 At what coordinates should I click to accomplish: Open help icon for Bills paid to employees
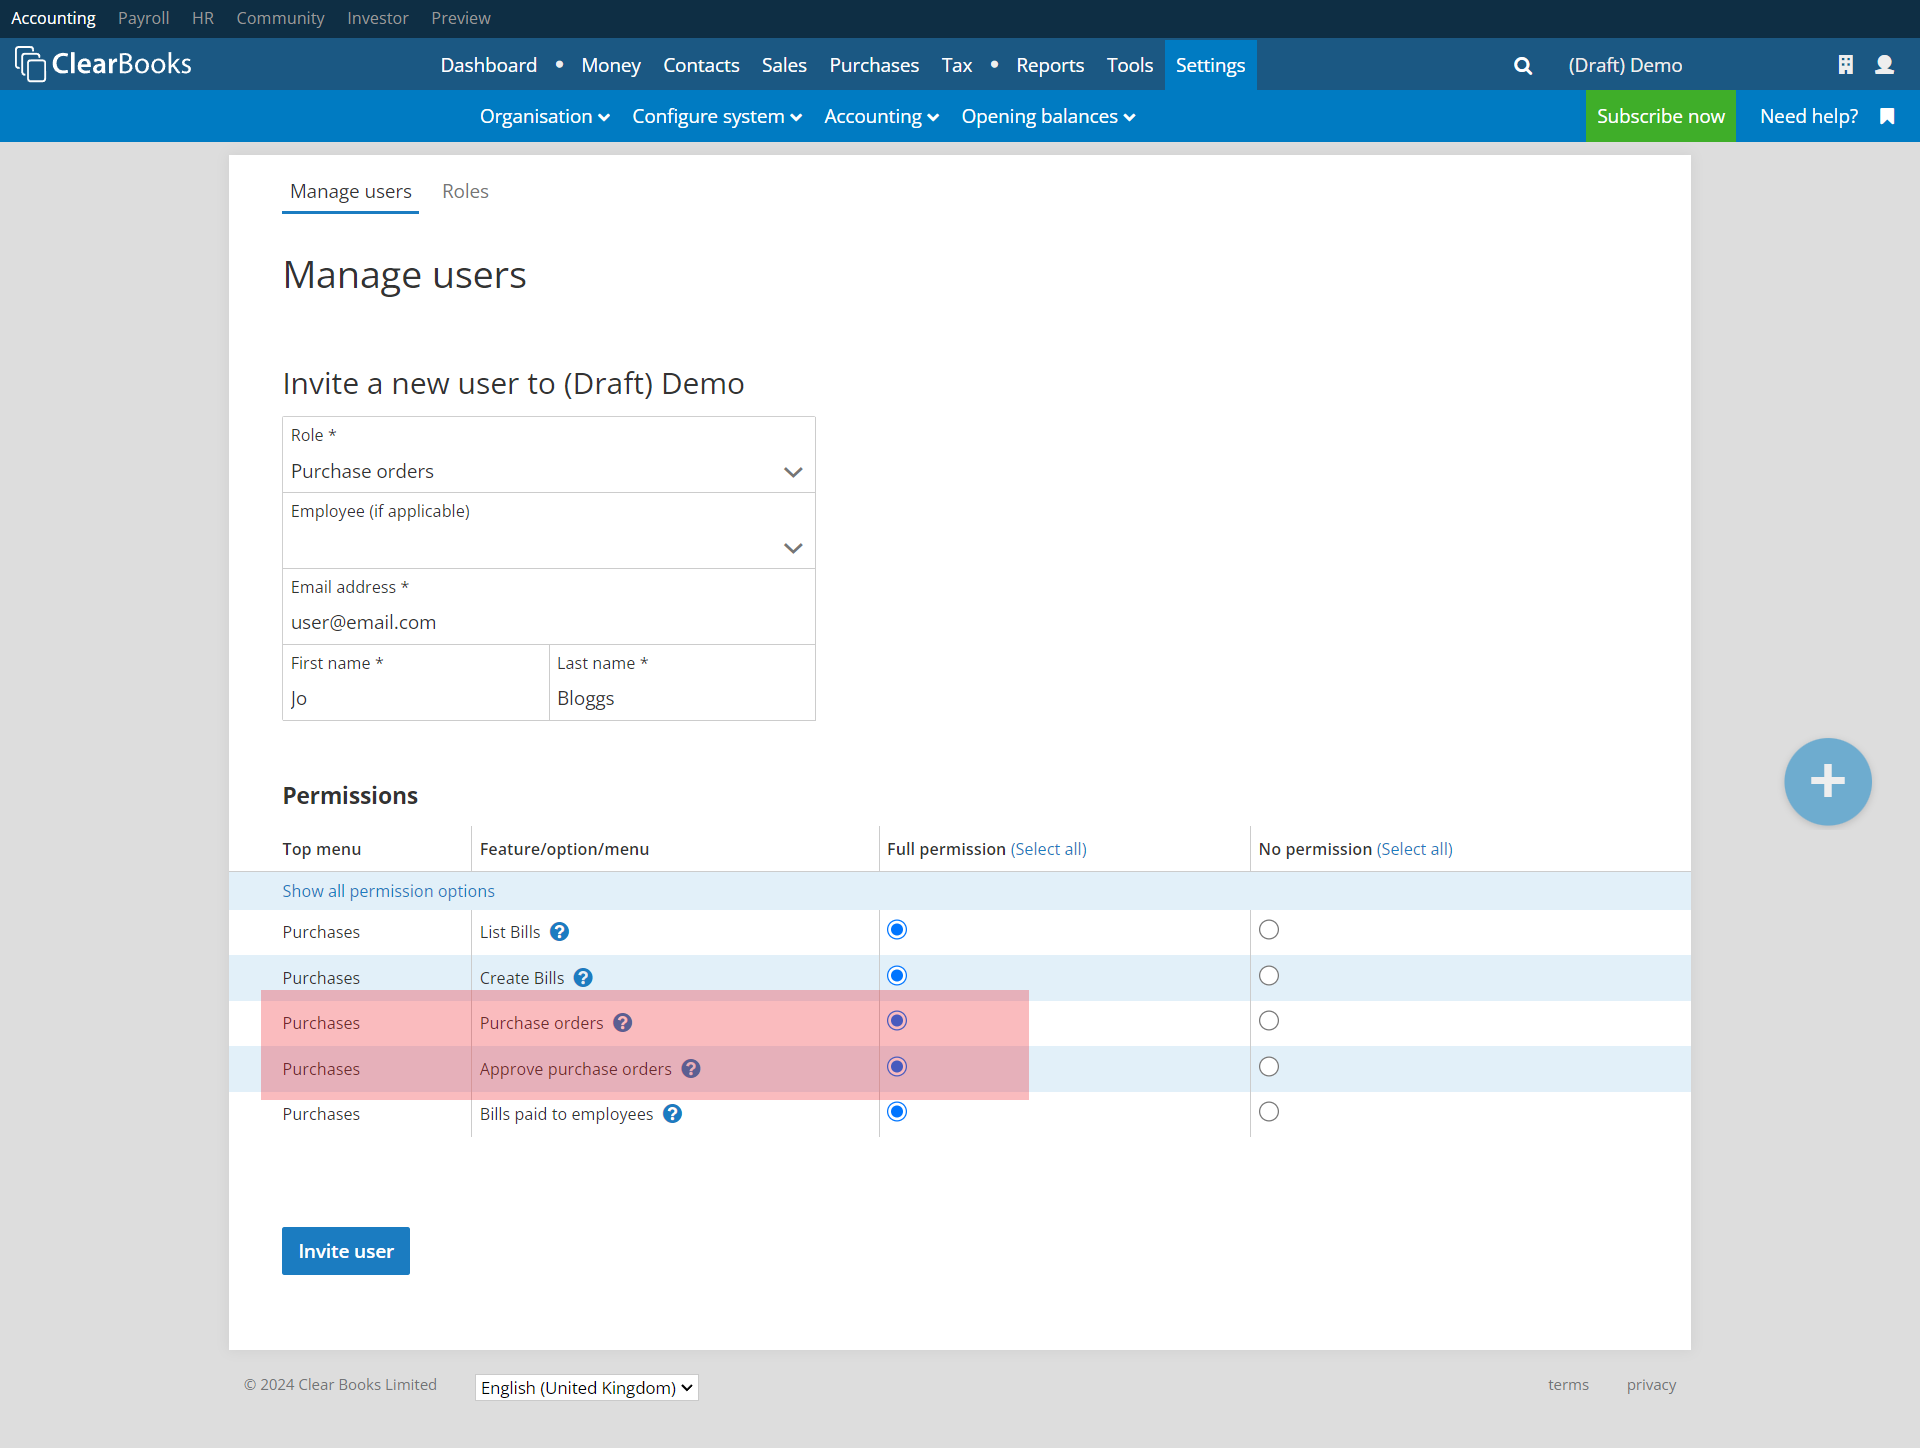pyautogui.click(x=673, y=1114)
